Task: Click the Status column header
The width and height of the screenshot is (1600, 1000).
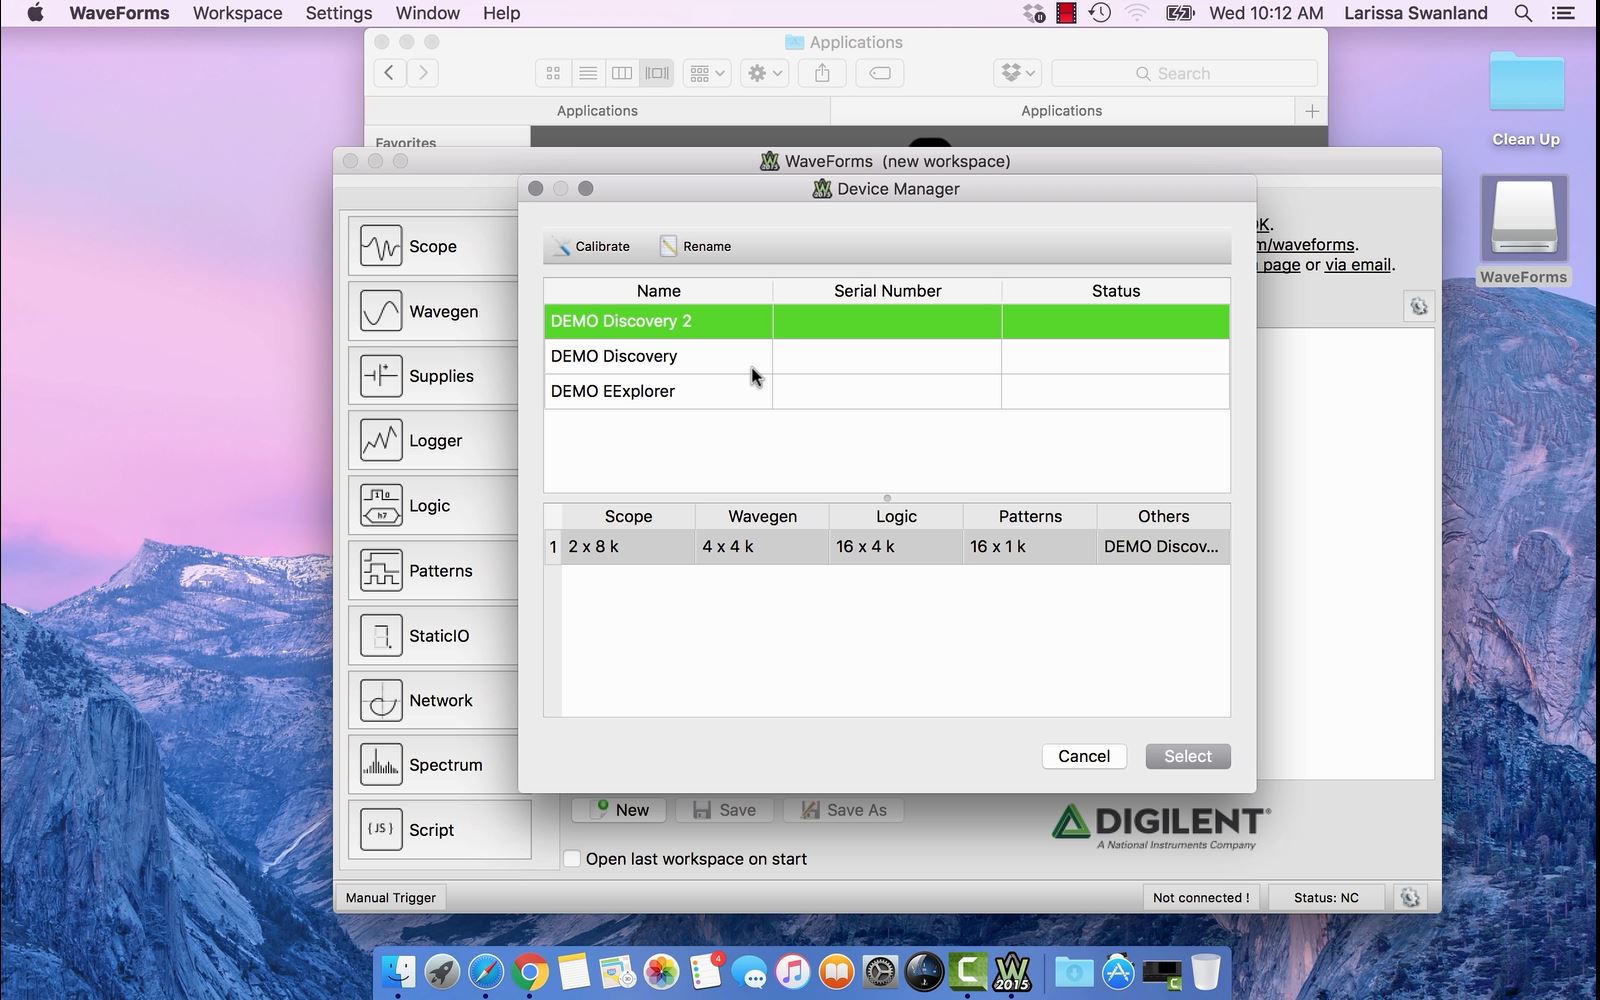Action: pos(1115,291)
